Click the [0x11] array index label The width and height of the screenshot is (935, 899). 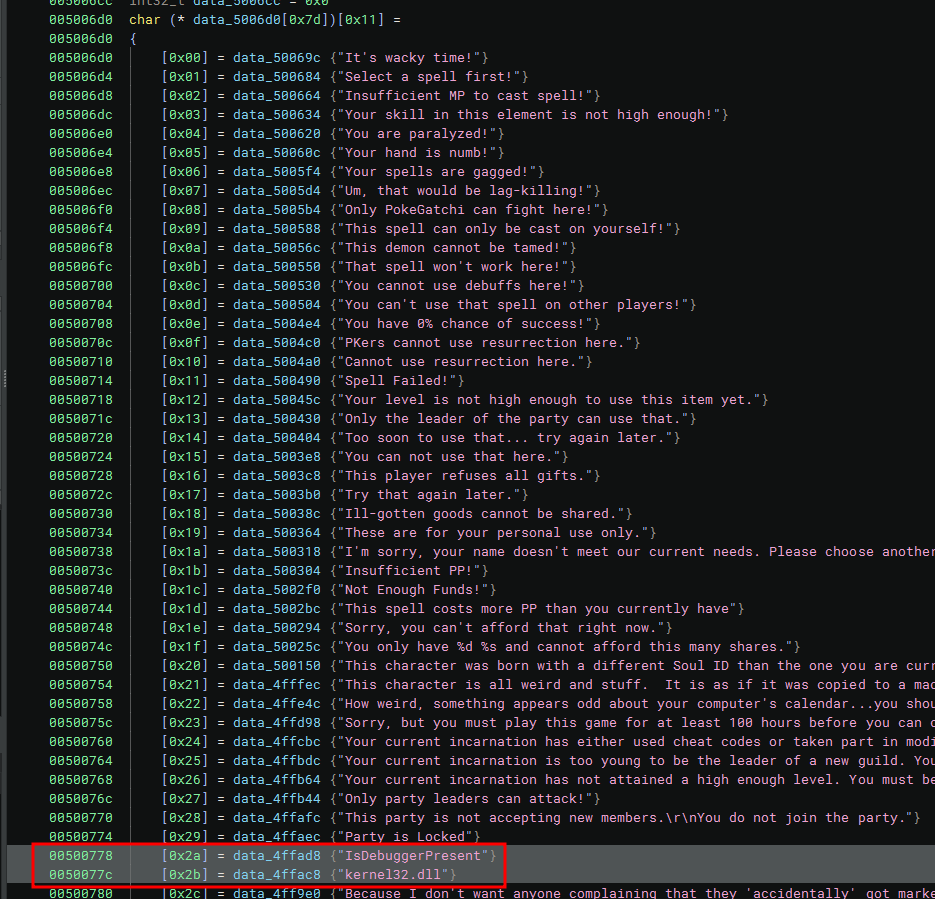pyautogui.click(x=182, y=381)
